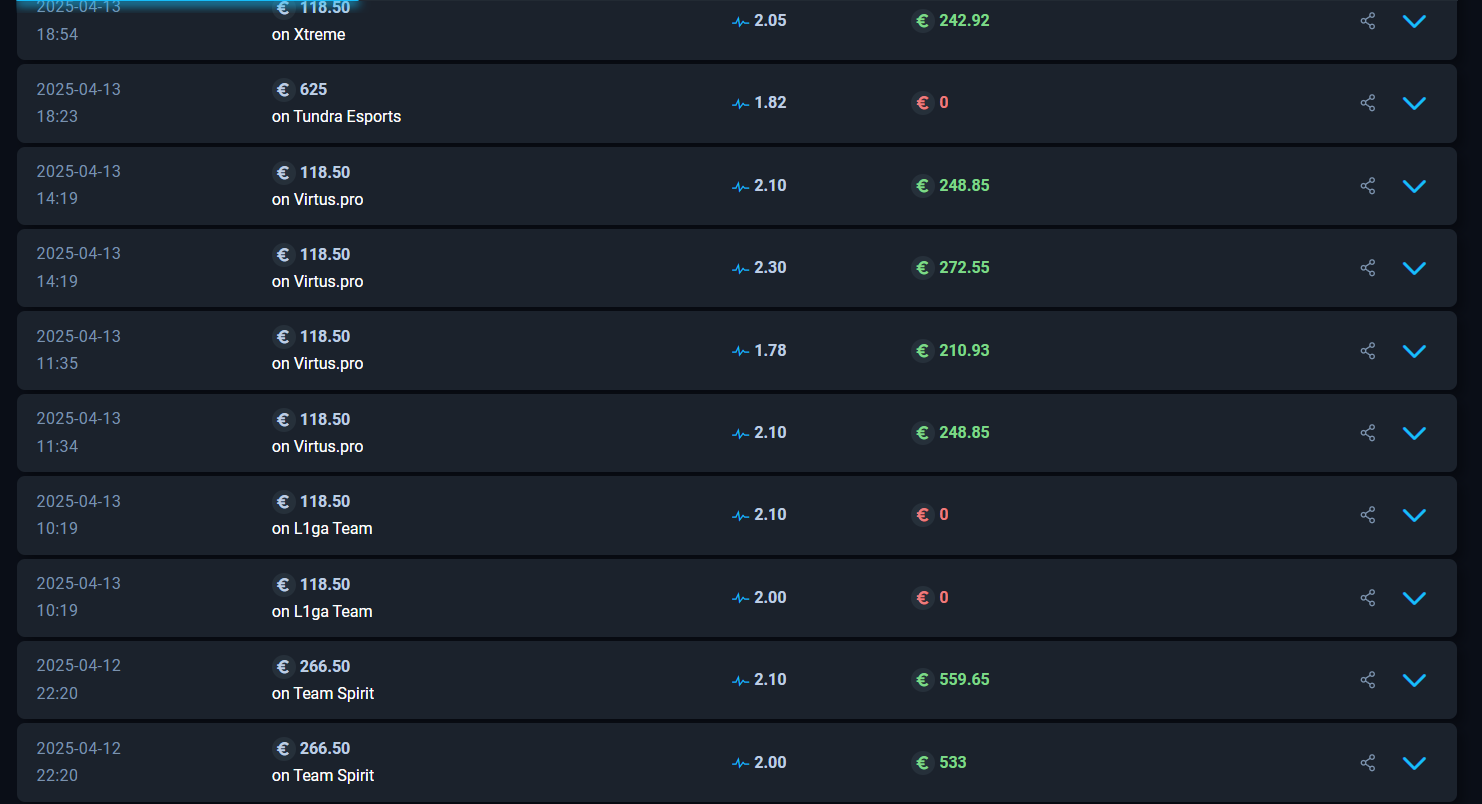Share the Team Spirit bet paying 559.65
The height and width of the screenshot is (804, 1482).
(1368, 680)
